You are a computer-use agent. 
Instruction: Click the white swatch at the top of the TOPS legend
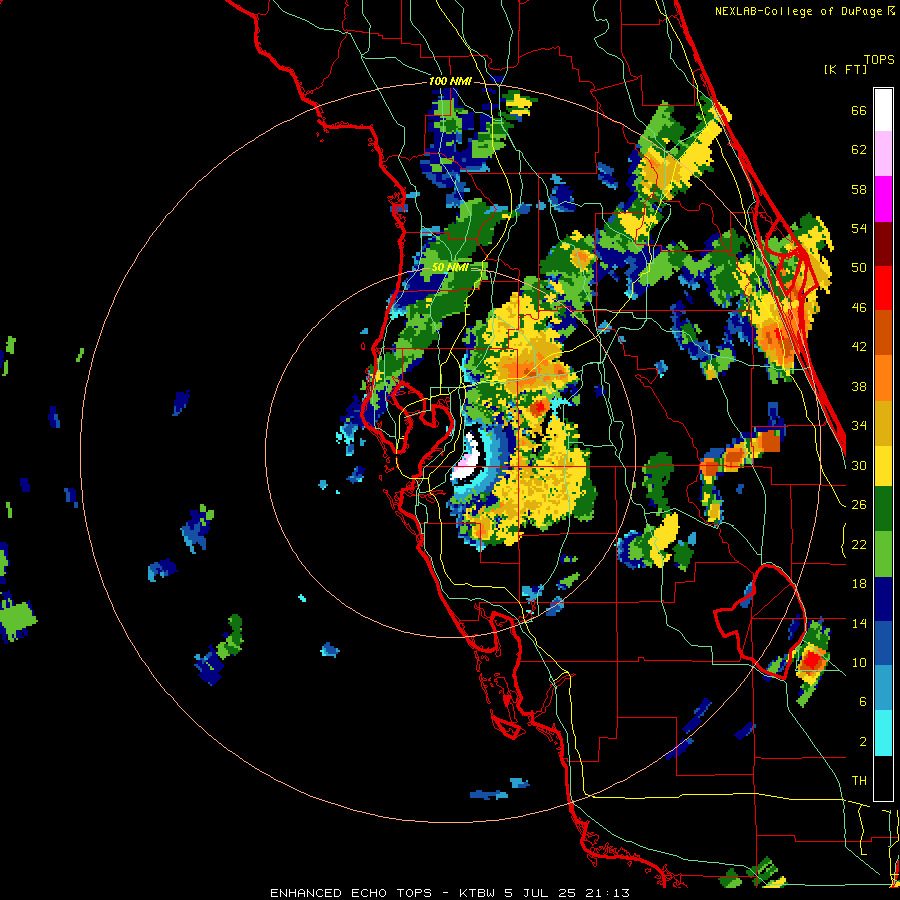coord(883,110)
